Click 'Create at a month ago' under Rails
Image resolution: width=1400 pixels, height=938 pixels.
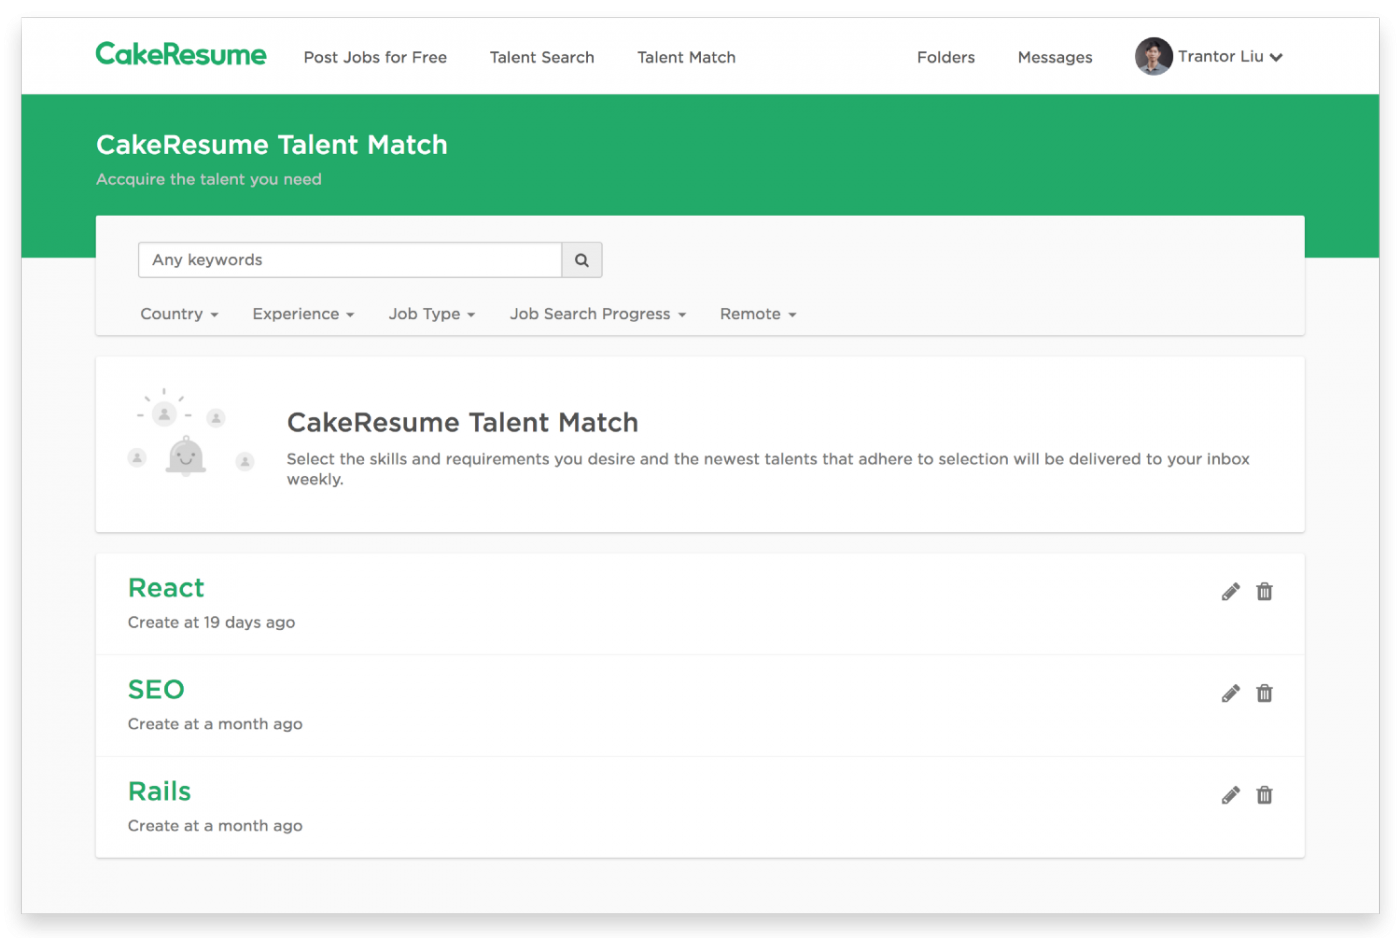(215, 827)
